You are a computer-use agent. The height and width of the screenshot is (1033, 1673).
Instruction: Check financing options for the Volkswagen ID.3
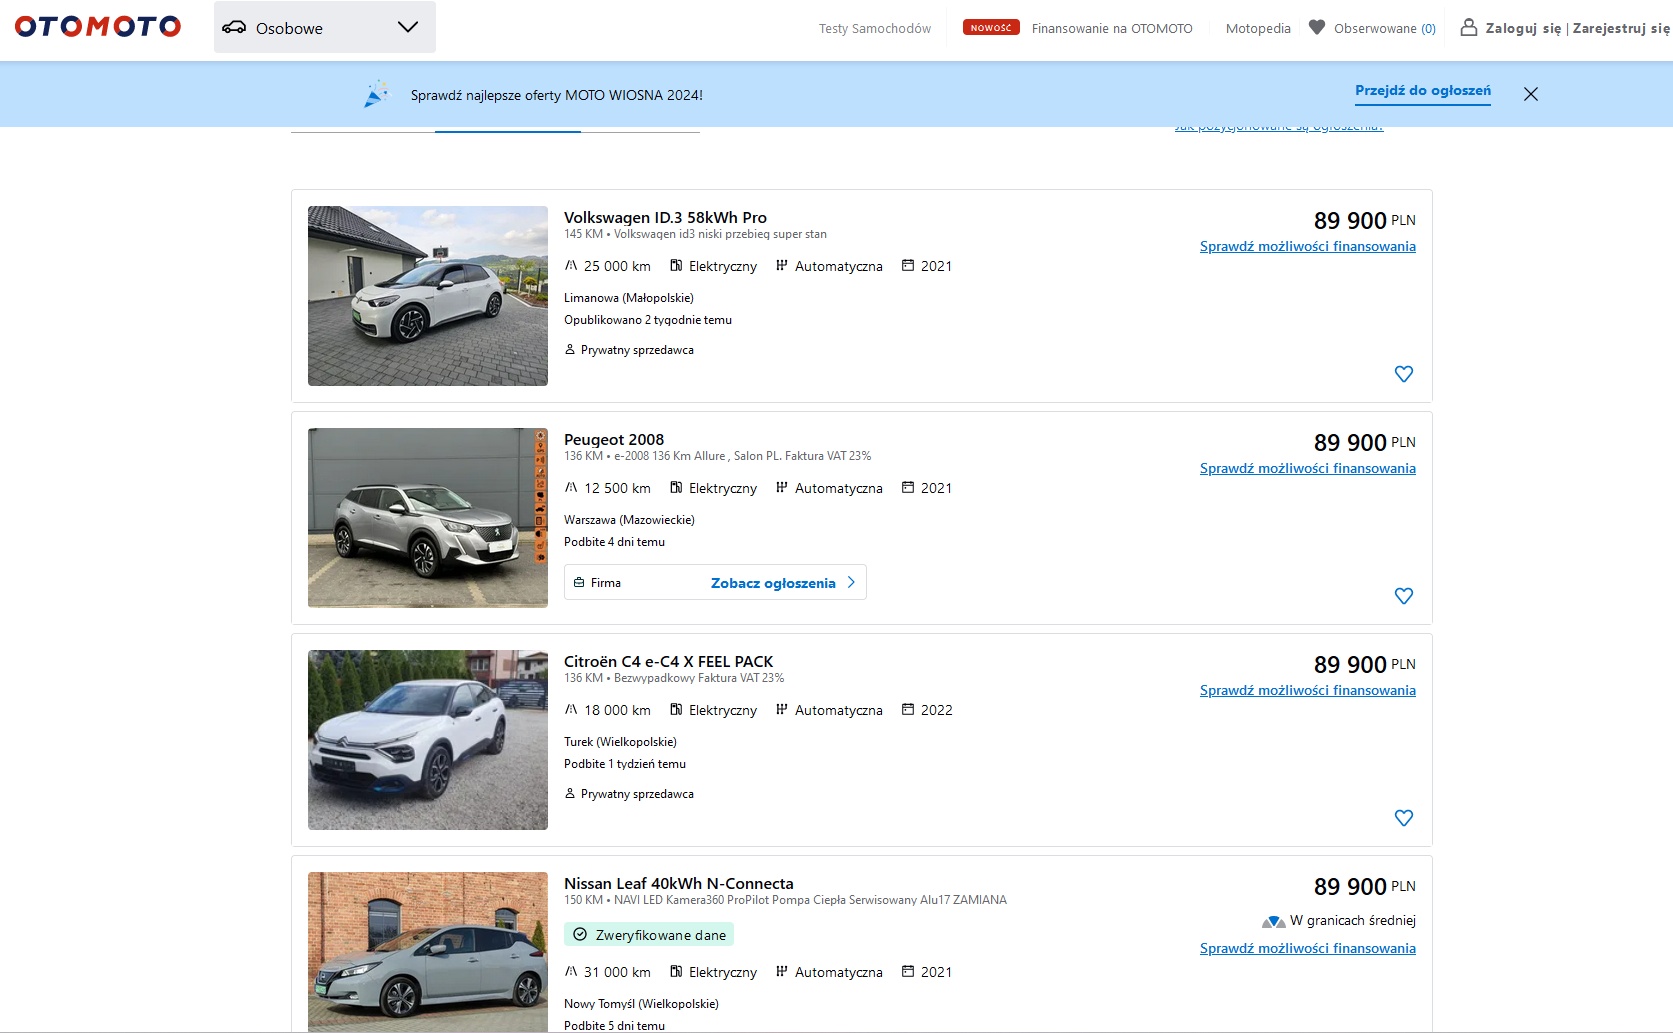point(1308,246)
